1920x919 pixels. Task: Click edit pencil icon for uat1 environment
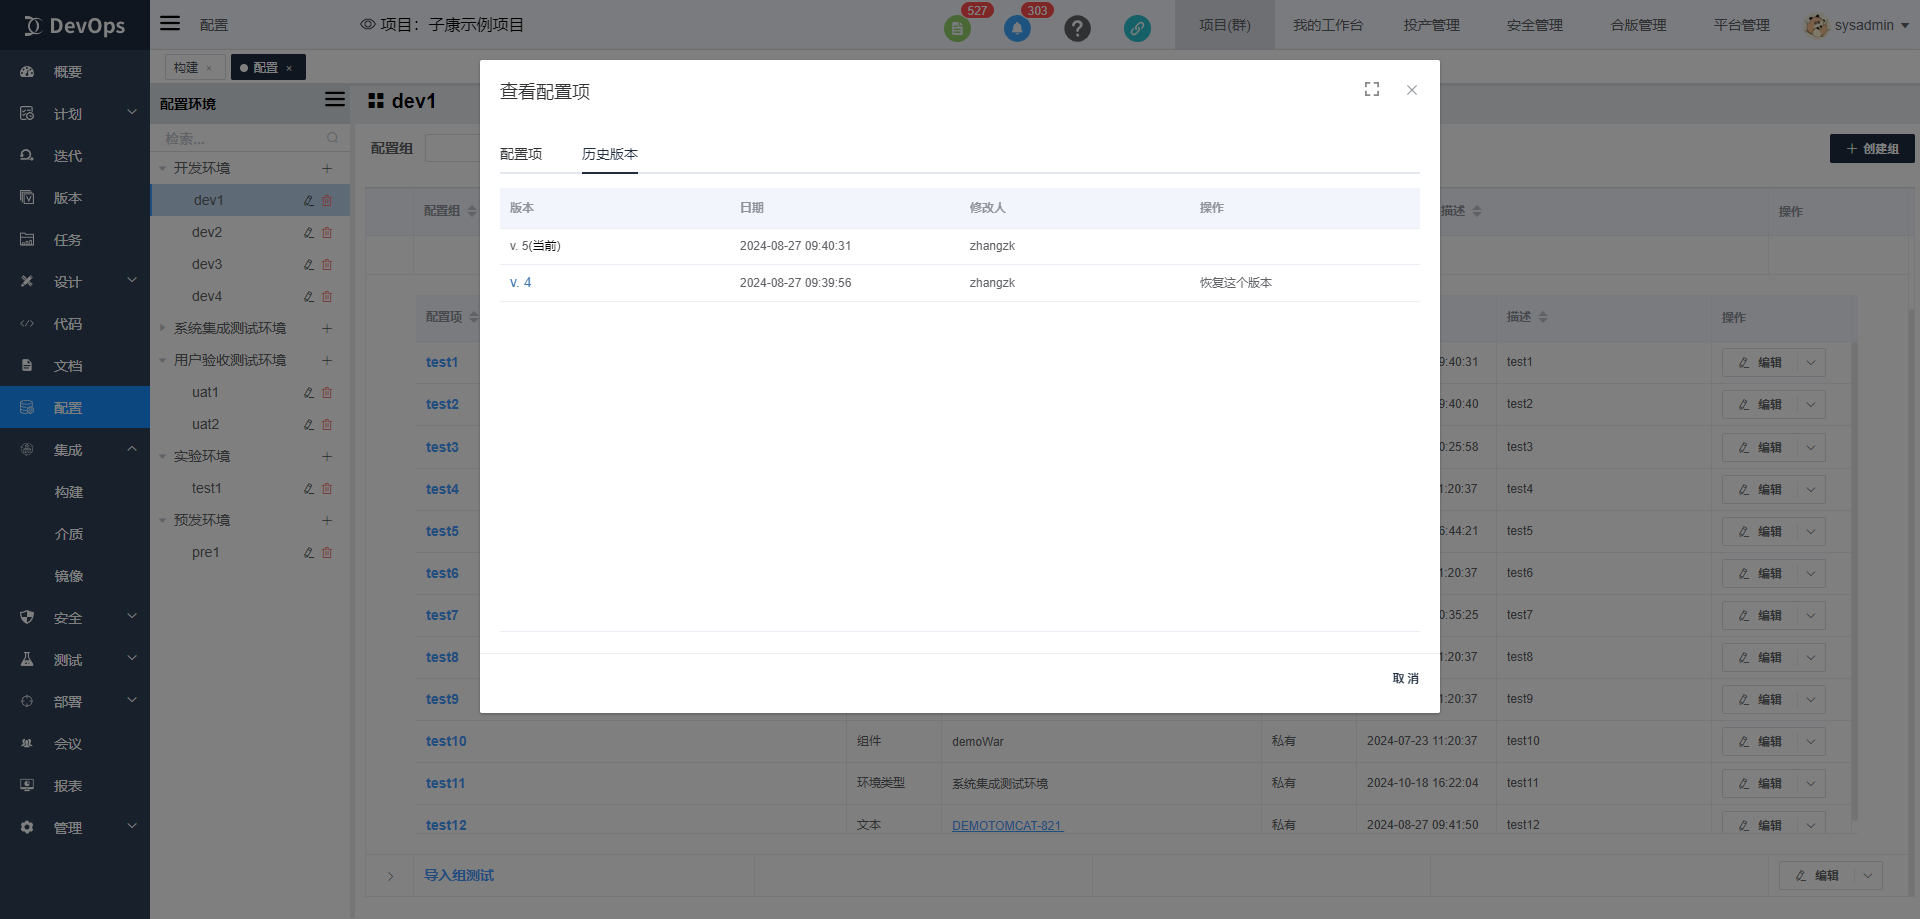(309, 393)
